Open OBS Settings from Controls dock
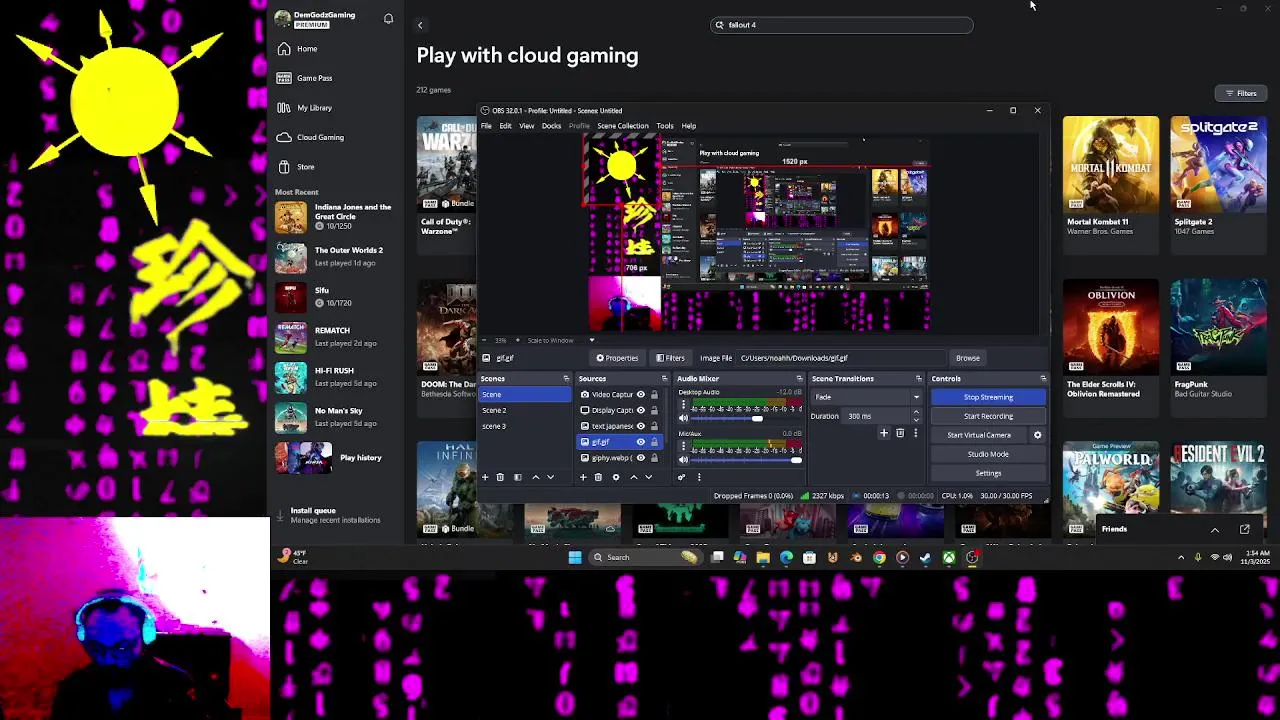Viewport: 1280px width, 720px height. coord(988,473)
